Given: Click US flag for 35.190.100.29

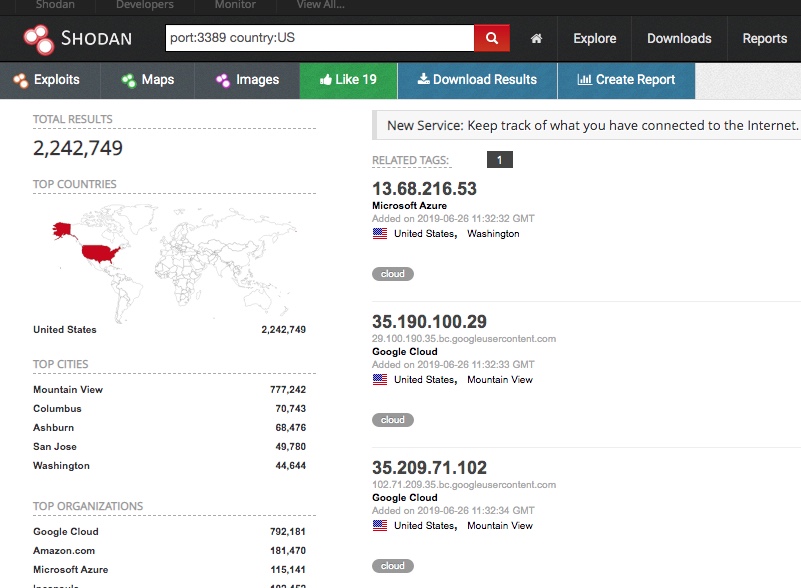Looking at the screenshot, I should 380,380.
